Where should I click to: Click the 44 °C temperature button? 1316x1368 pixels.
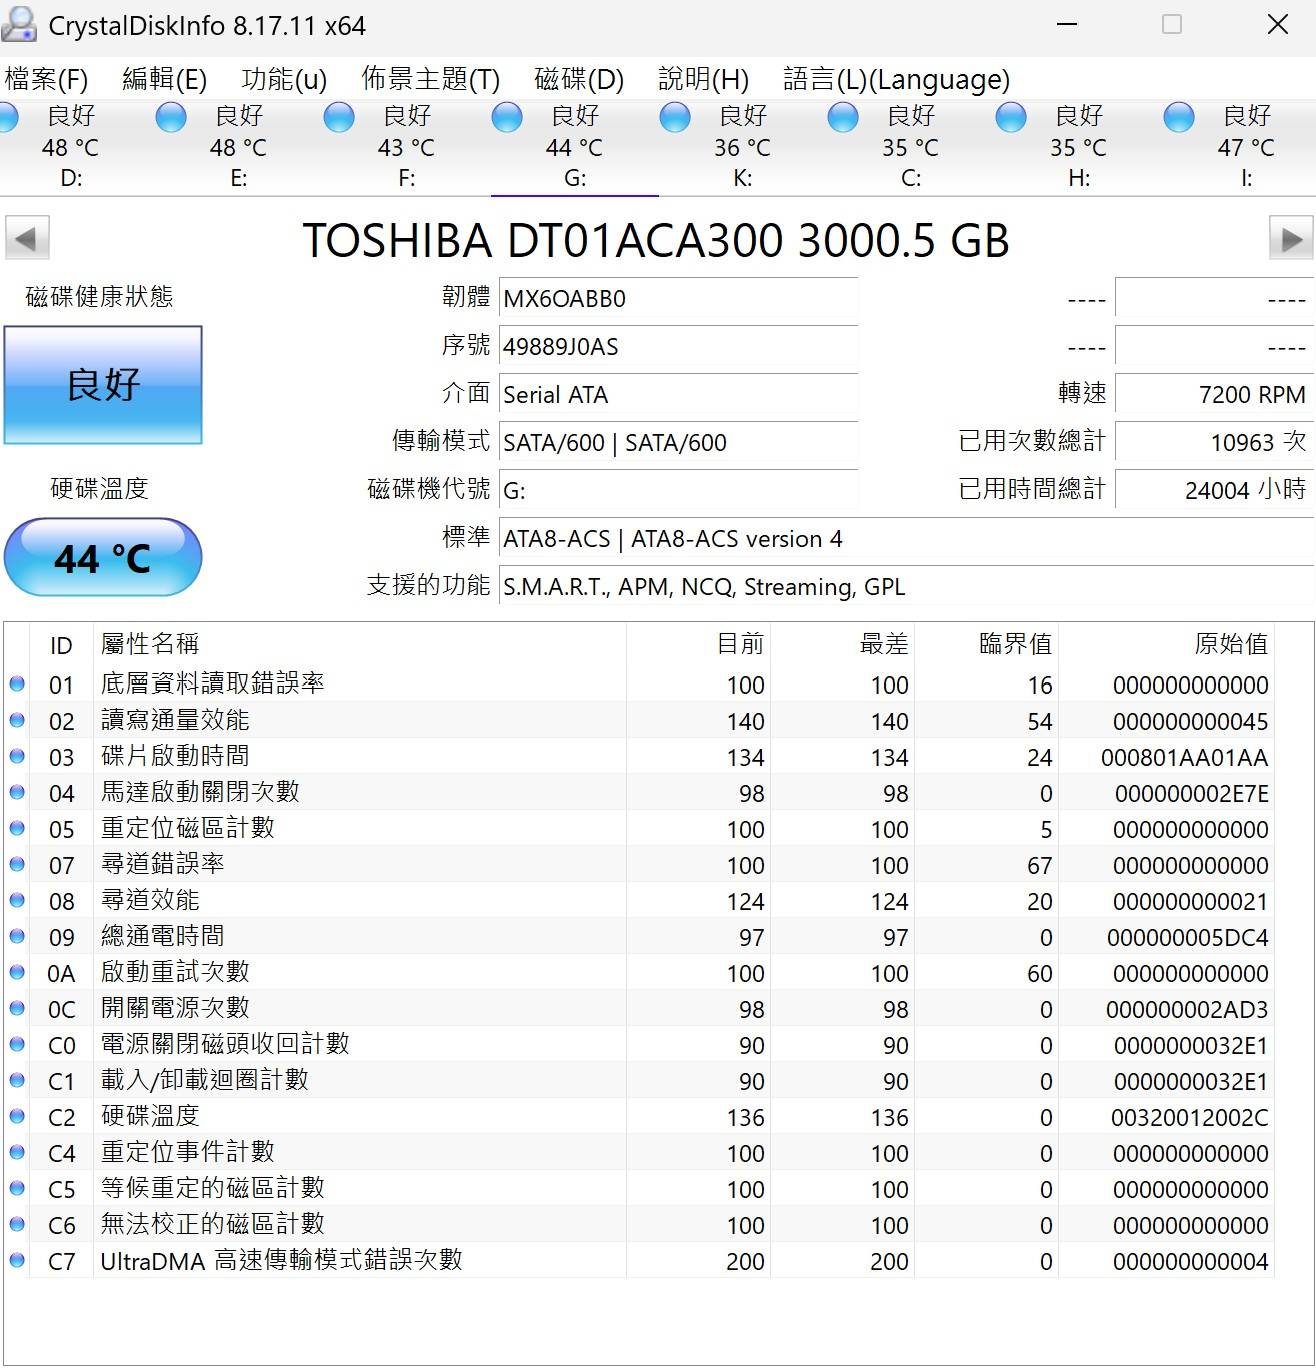click(103, 557)
